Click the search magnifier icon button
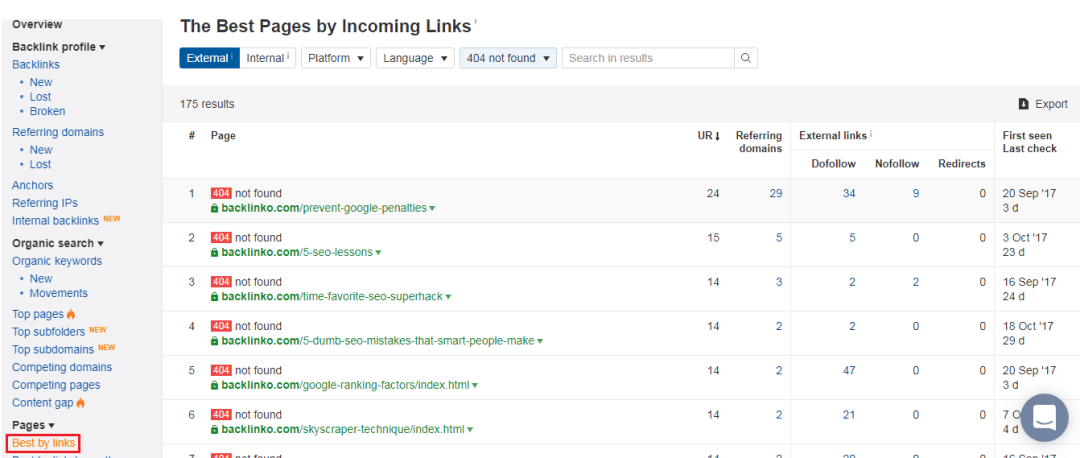 (746, 58)
